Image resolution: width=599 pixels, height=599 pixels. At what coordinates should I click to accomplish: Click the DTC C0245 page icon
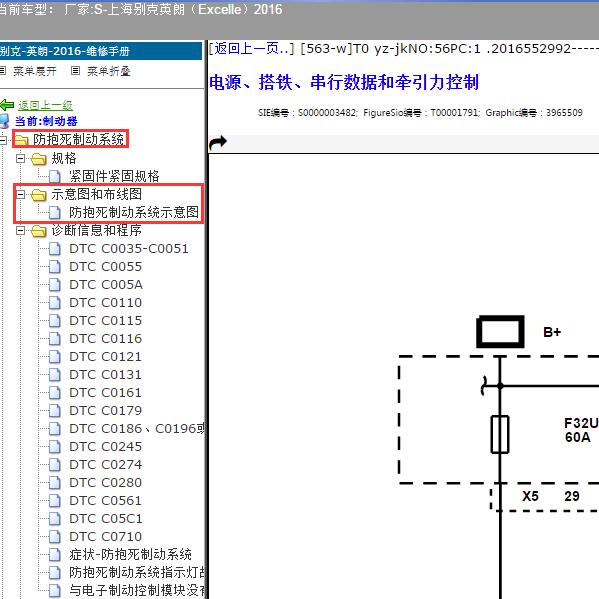[55, 447]
